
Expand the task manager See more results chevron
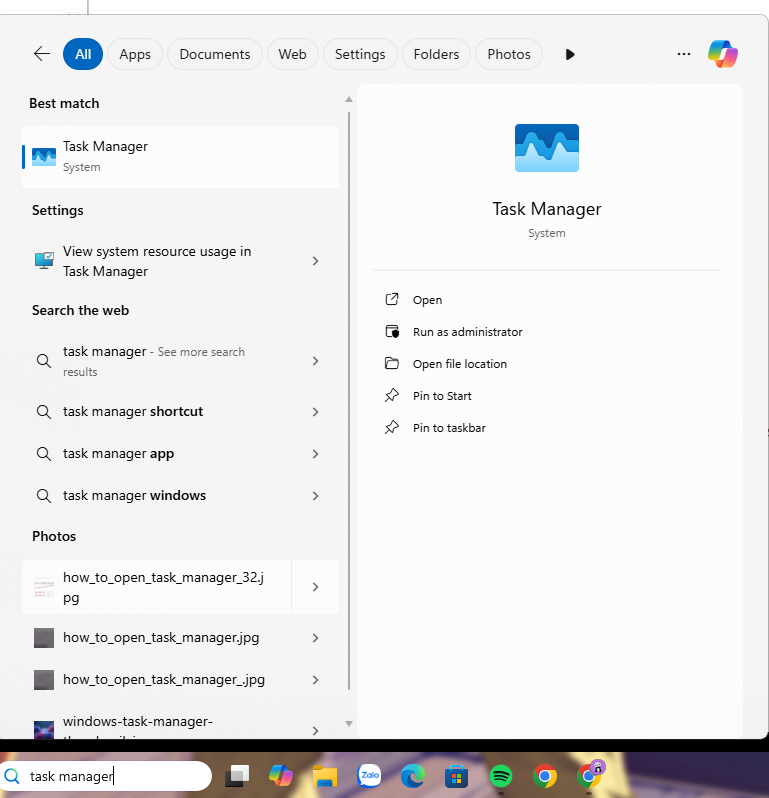(316, 361)
